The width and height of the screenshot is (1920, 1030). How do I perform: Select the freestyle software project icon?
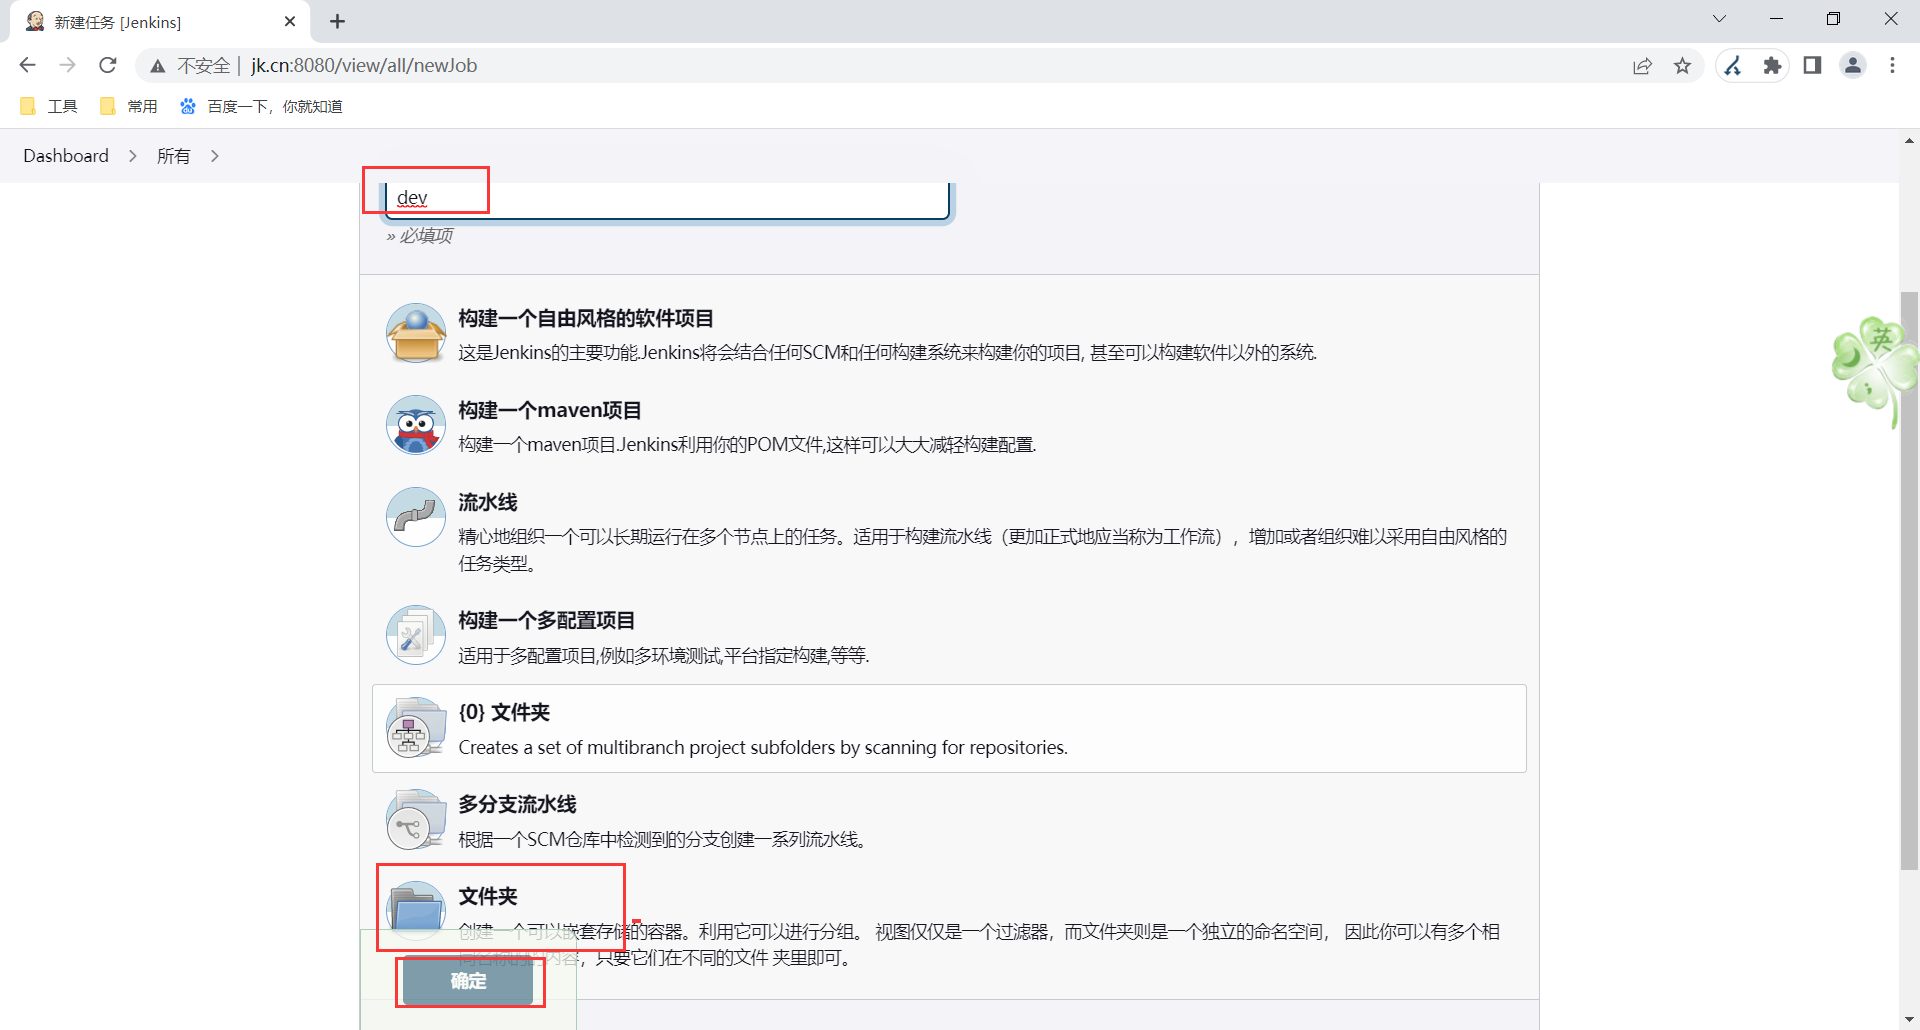(416, 333)
